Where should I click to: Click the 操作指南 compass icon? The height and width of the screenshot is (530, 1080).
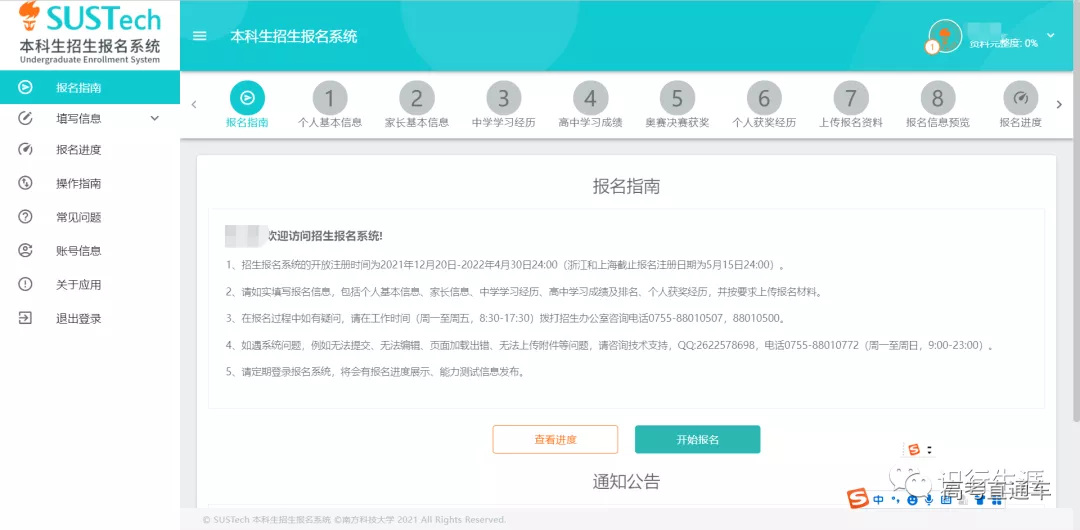25,183
